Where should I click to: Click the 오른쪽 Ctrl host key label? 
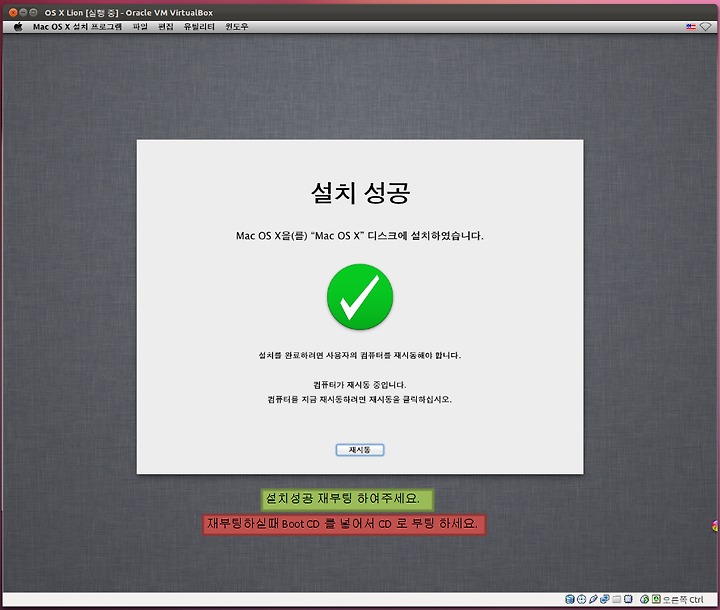pos(683,599)
